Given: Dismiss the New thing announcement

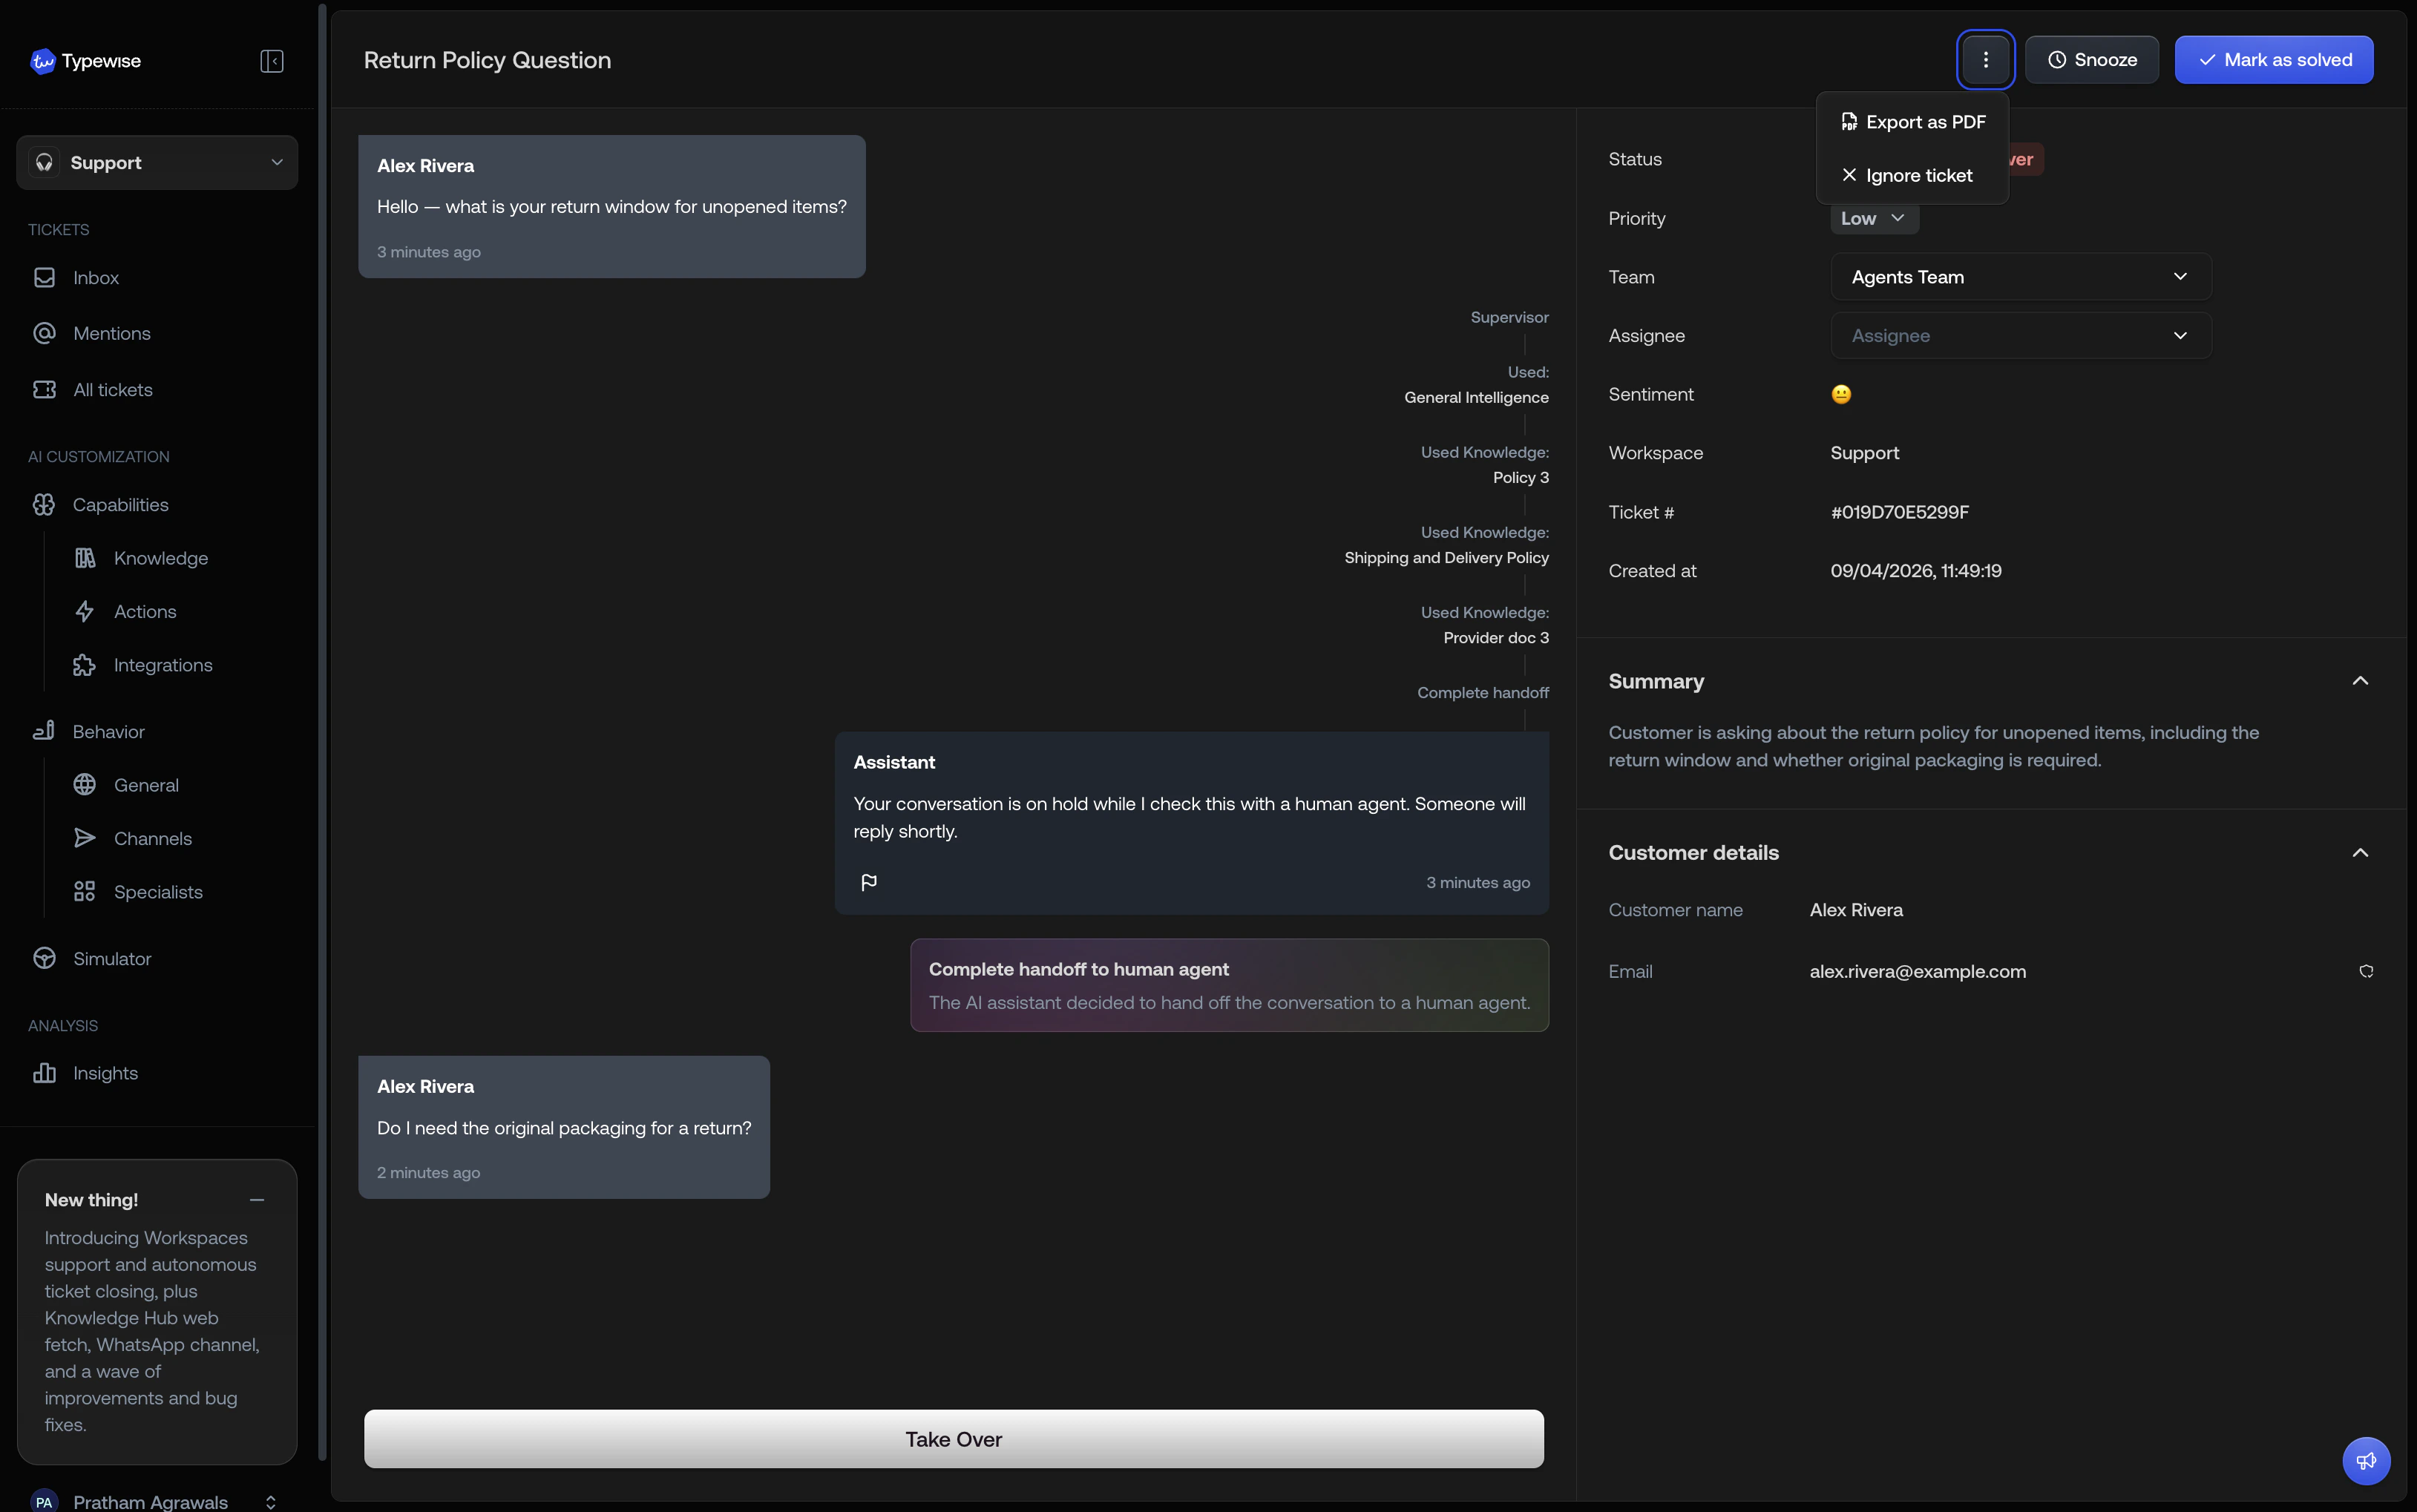Looking at the screenshot, I should tap(256, 1199).
